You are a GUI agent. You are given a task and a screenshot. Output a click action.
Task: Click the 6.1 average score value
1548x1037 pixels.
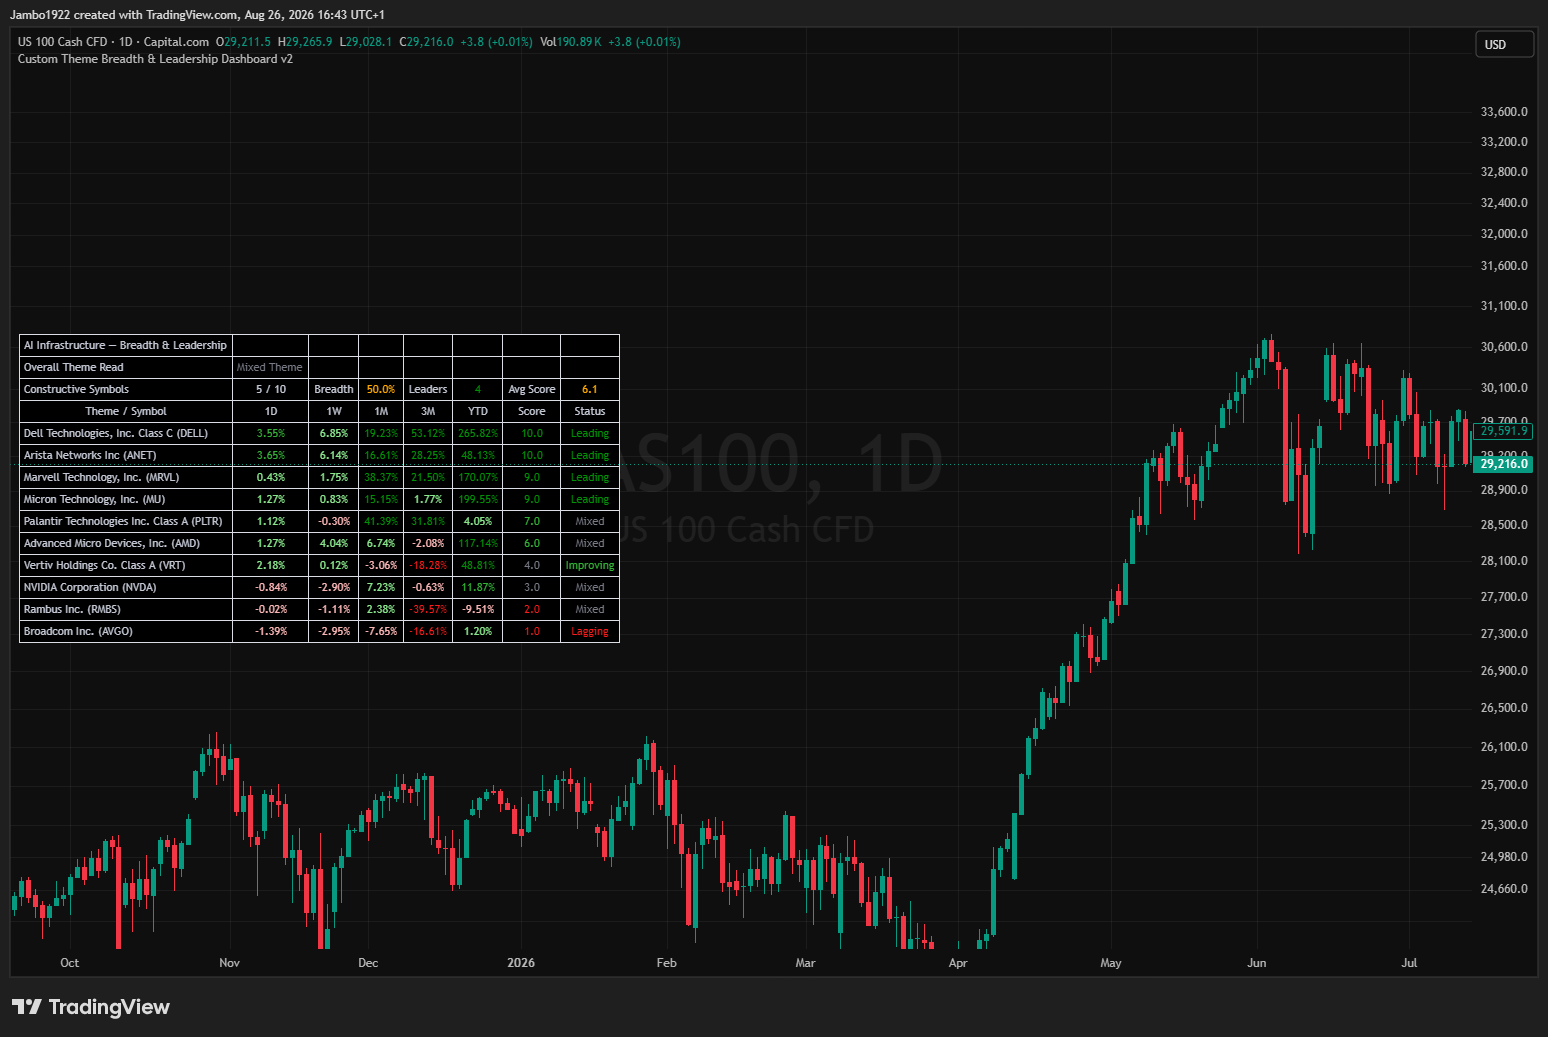pyautogui.click(x=590, y=389)
